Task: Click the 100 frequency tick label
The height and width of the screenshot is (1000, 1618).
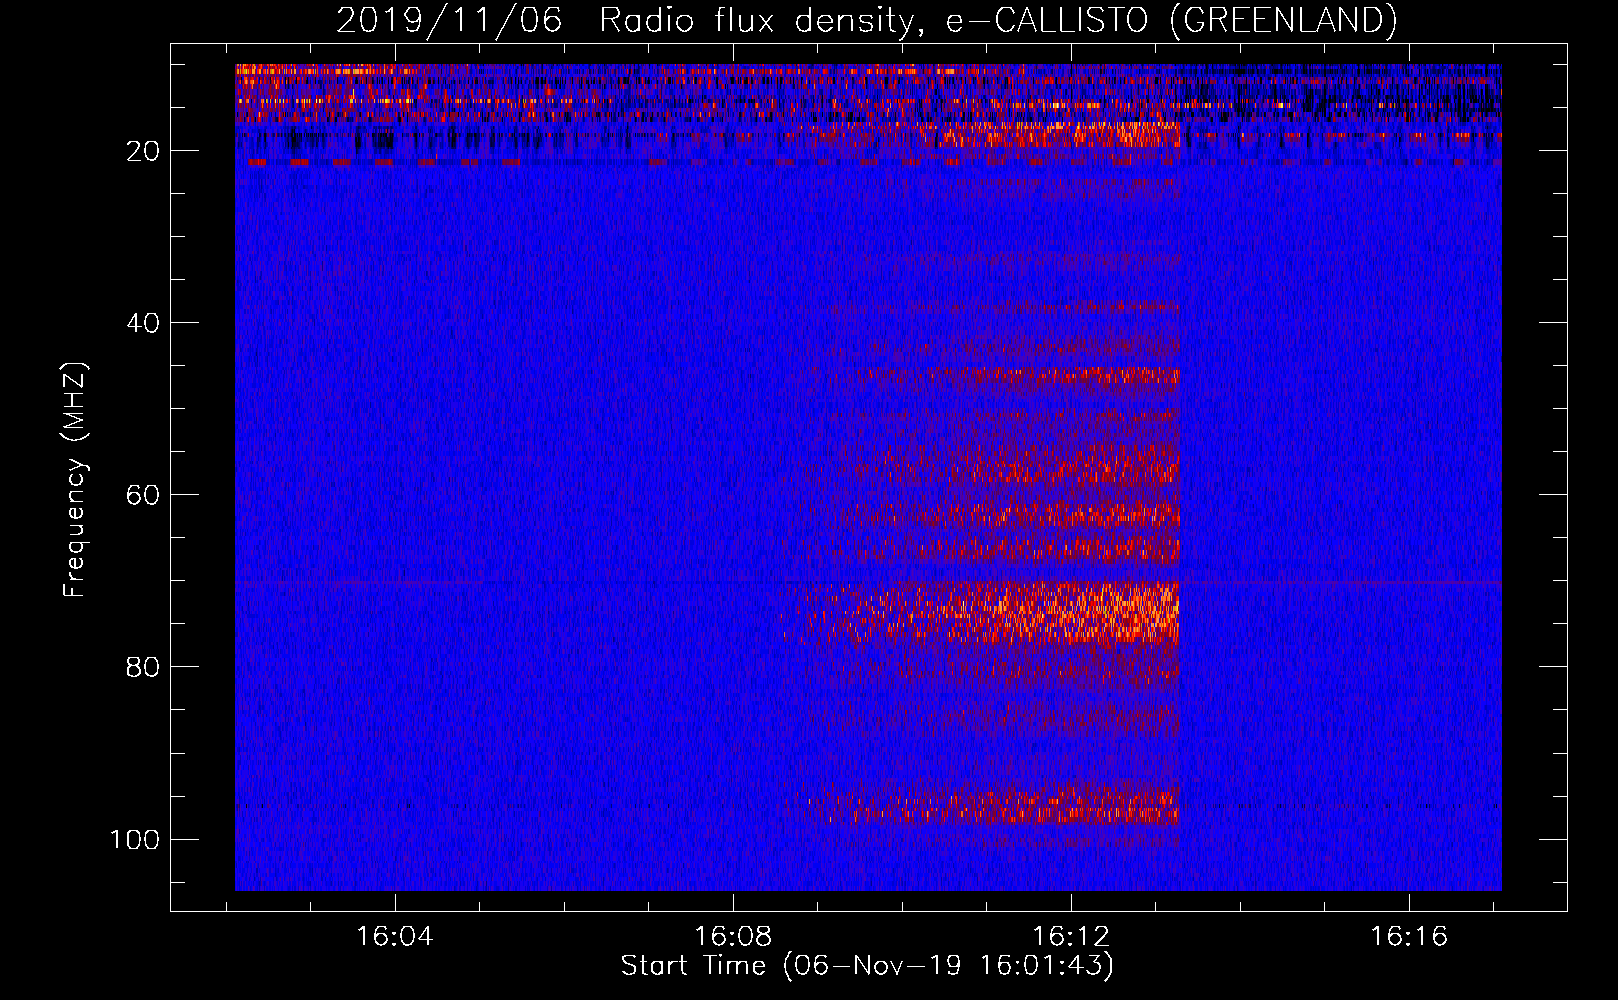Action: [x=135, y=839]
